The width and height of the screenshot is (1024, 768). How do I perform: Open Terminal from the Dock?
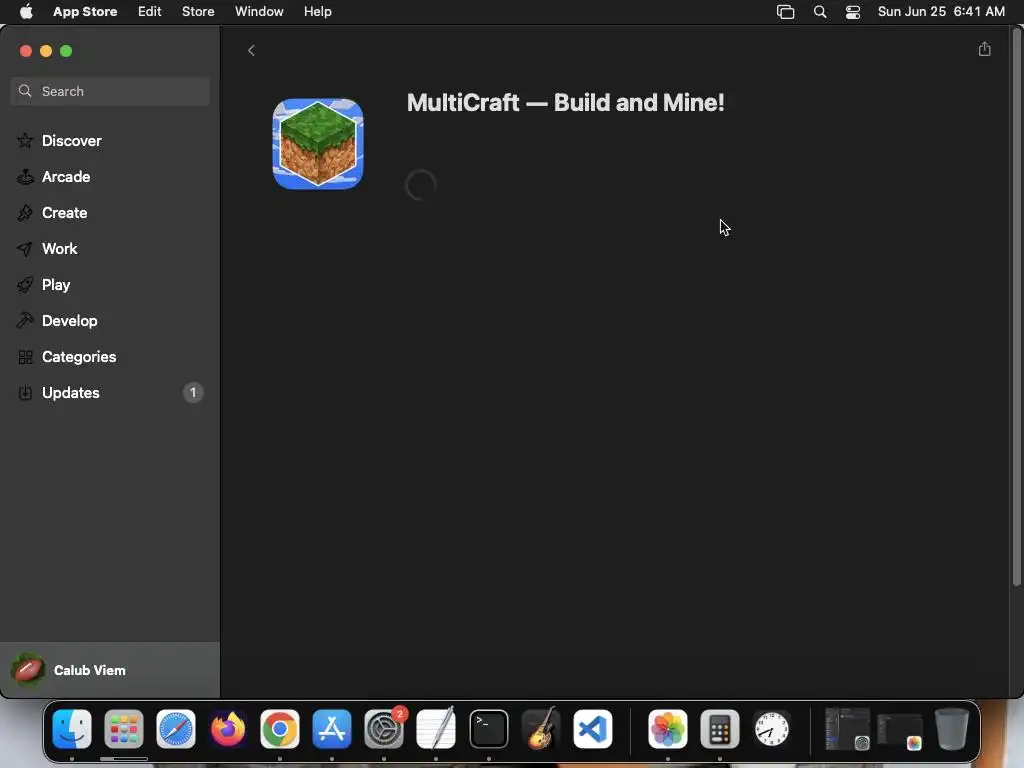point(488,728)
